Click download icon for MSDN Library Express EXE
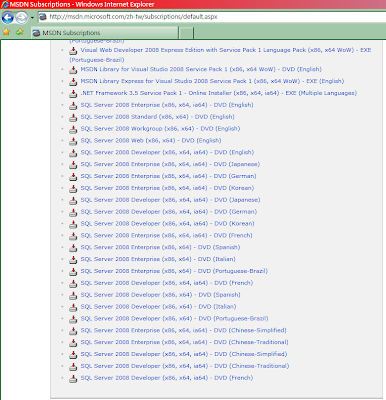Screen dimensions: 386x400 tap(73, 82)
